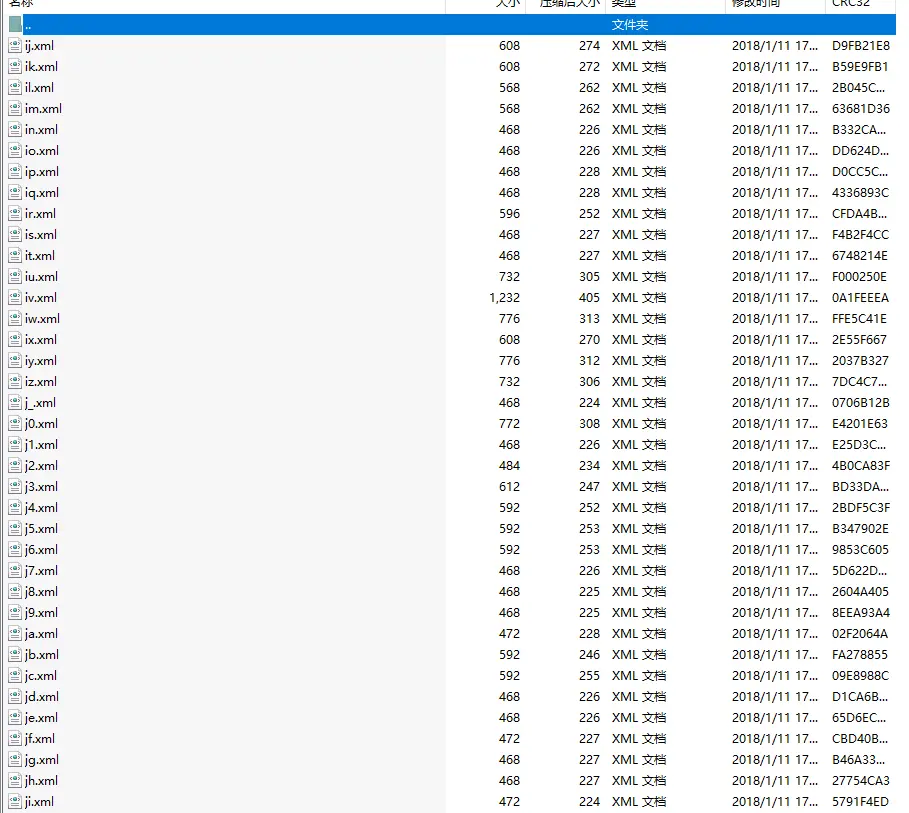Click the il.xml file icon
This screenshot has width=909, height=813.
click(15, 88)
